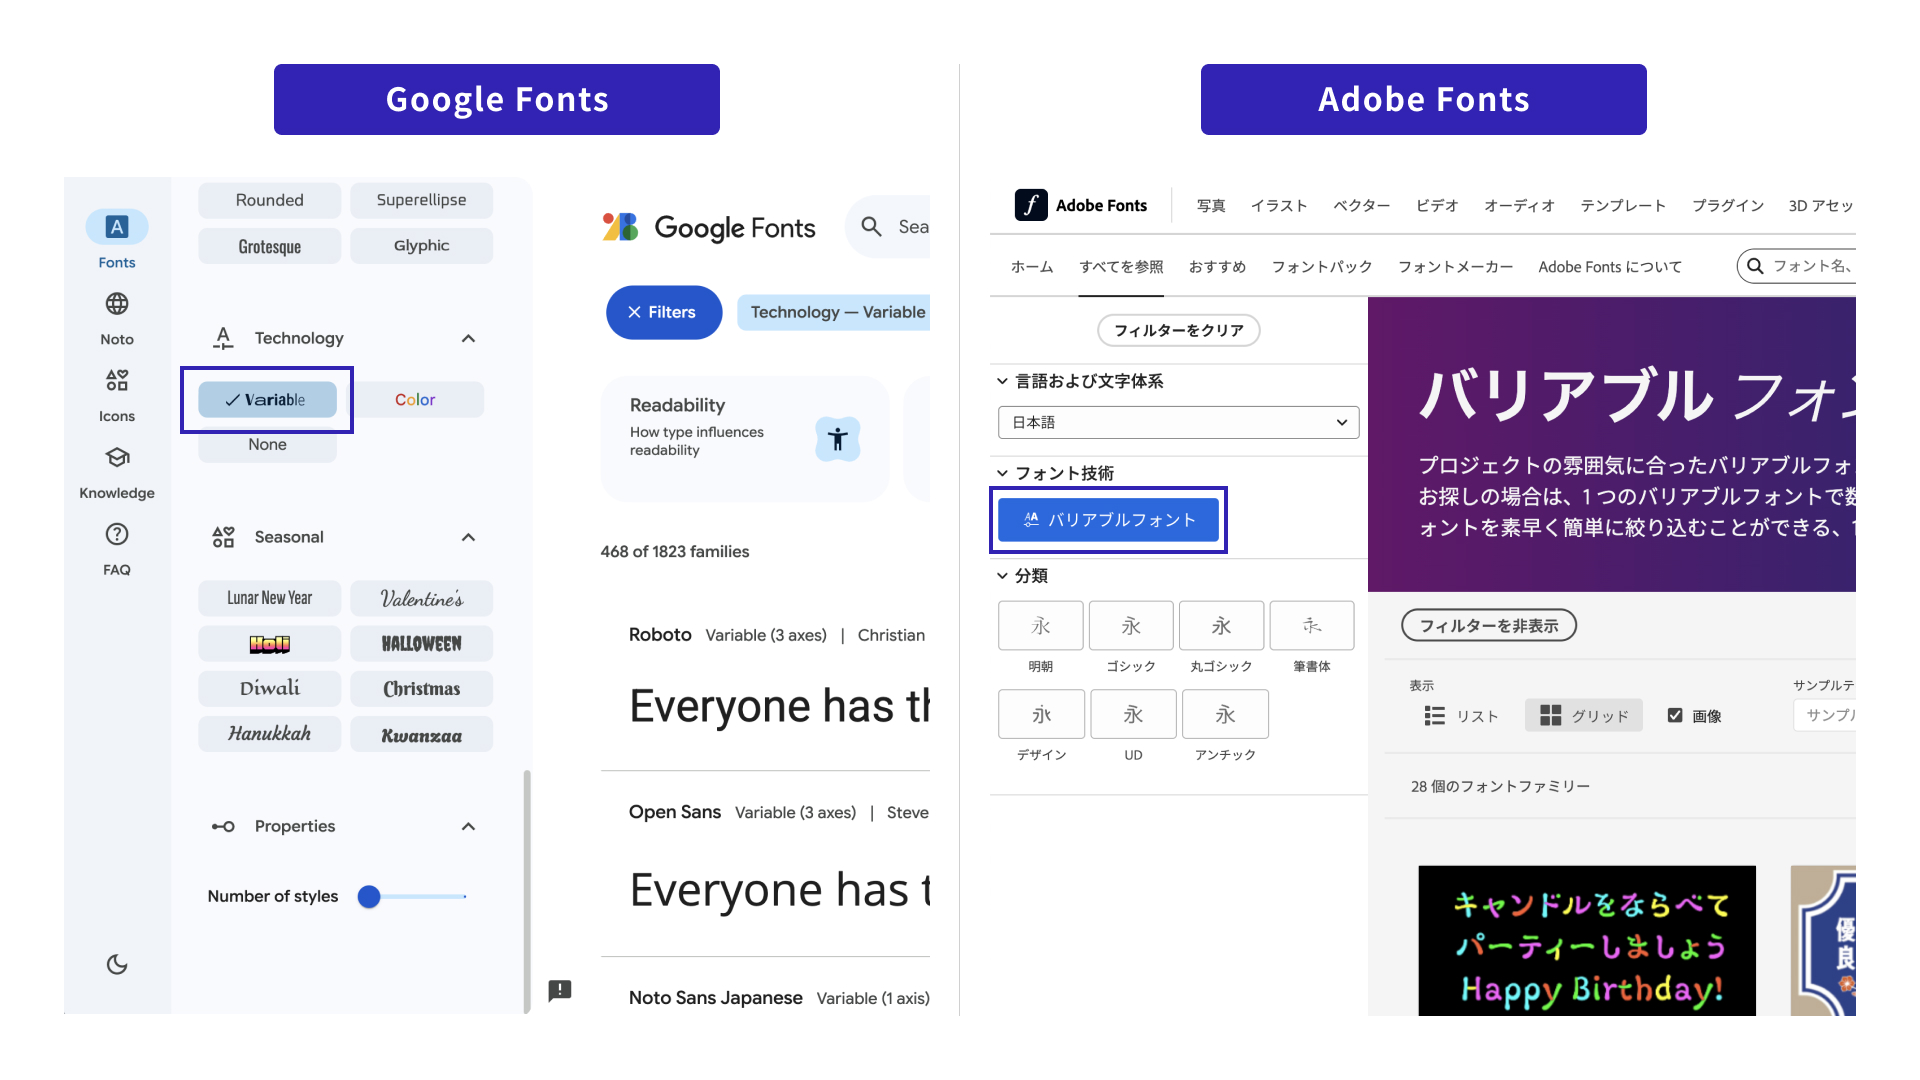1920x1080 pixels.
Task: Open the Open Sans font family
Action: (675, 812)
